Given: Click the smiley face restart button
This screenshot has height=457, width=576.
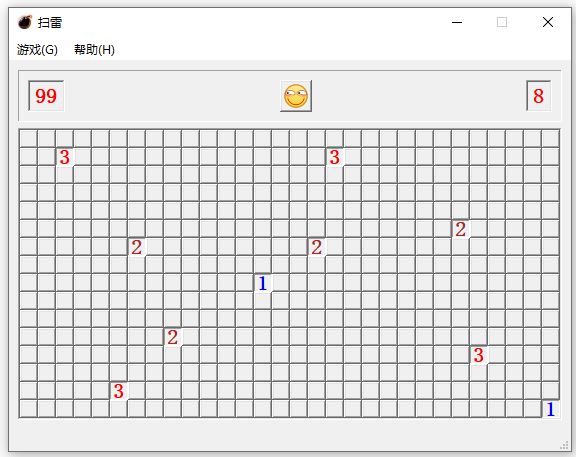Looking at the screenshot, I should [296, 96].
